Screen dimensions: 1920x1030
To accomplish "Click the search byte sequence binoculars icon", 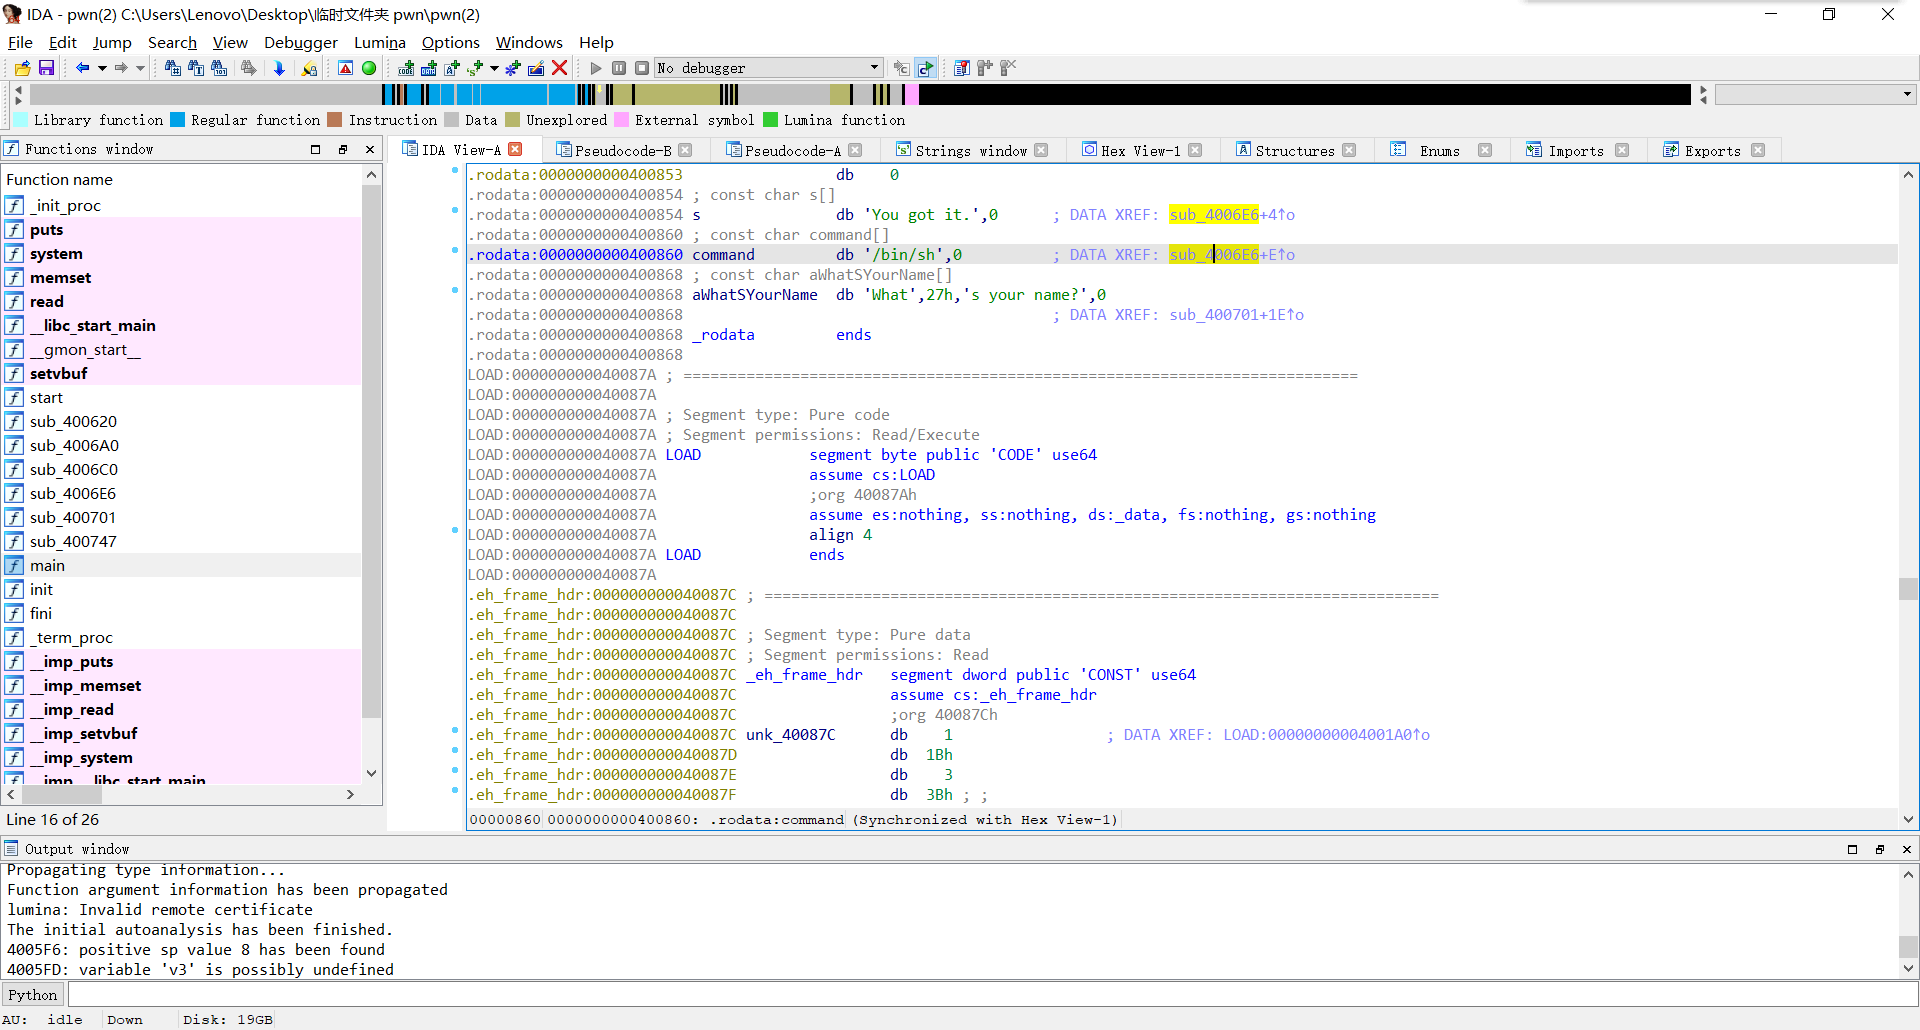I will point(219,68).
